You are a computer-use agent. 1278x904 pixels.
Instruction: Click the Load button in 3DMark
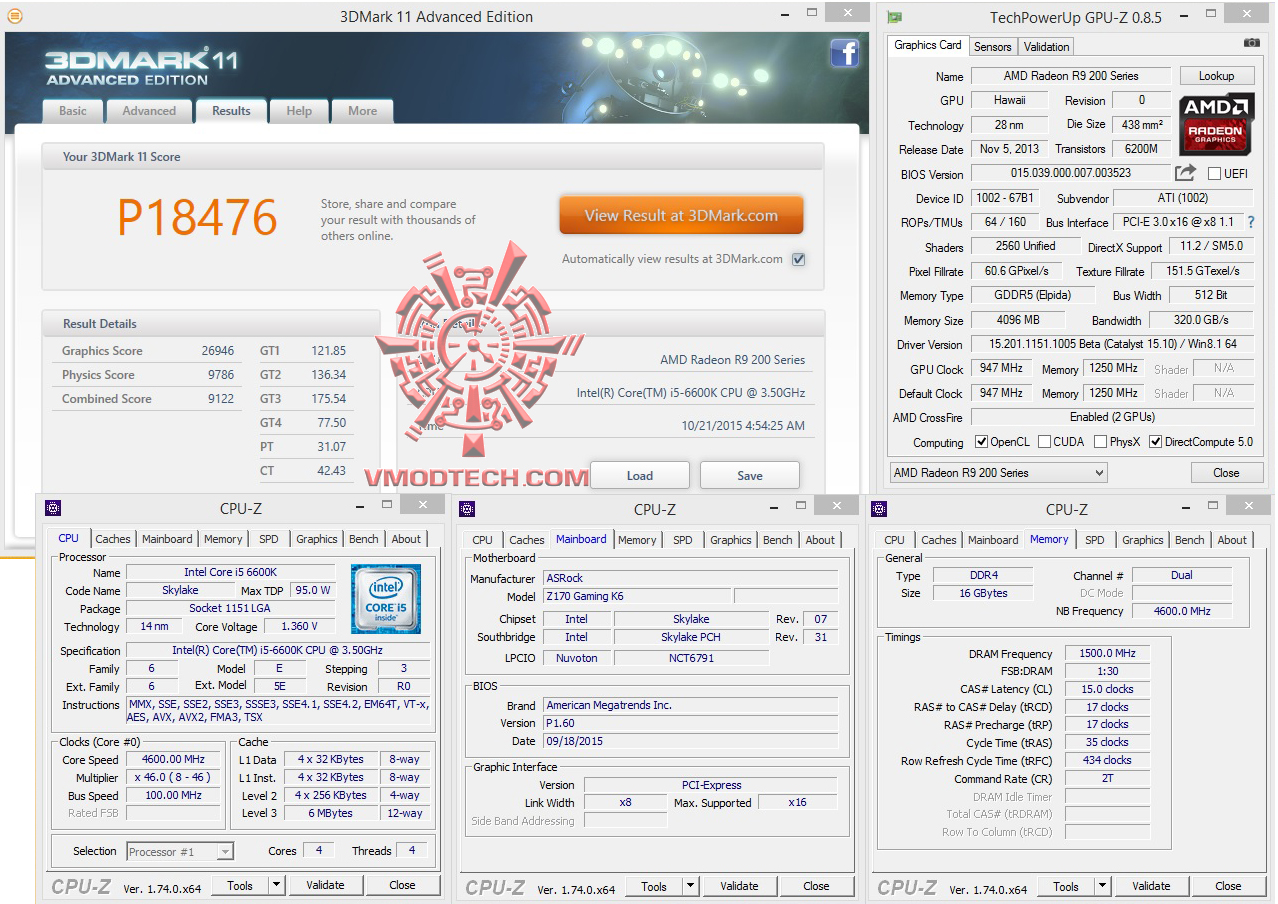pos(640,476)
